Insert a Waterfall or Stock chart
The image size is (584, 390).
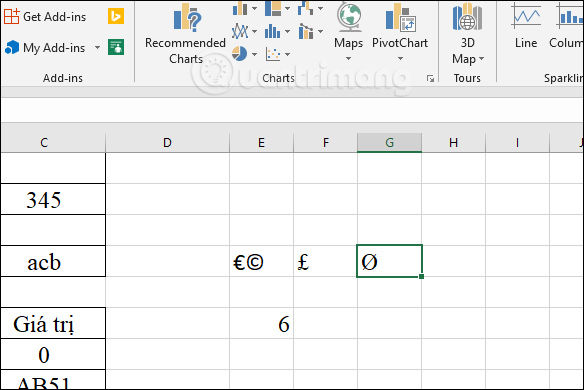tap(305, 8)
